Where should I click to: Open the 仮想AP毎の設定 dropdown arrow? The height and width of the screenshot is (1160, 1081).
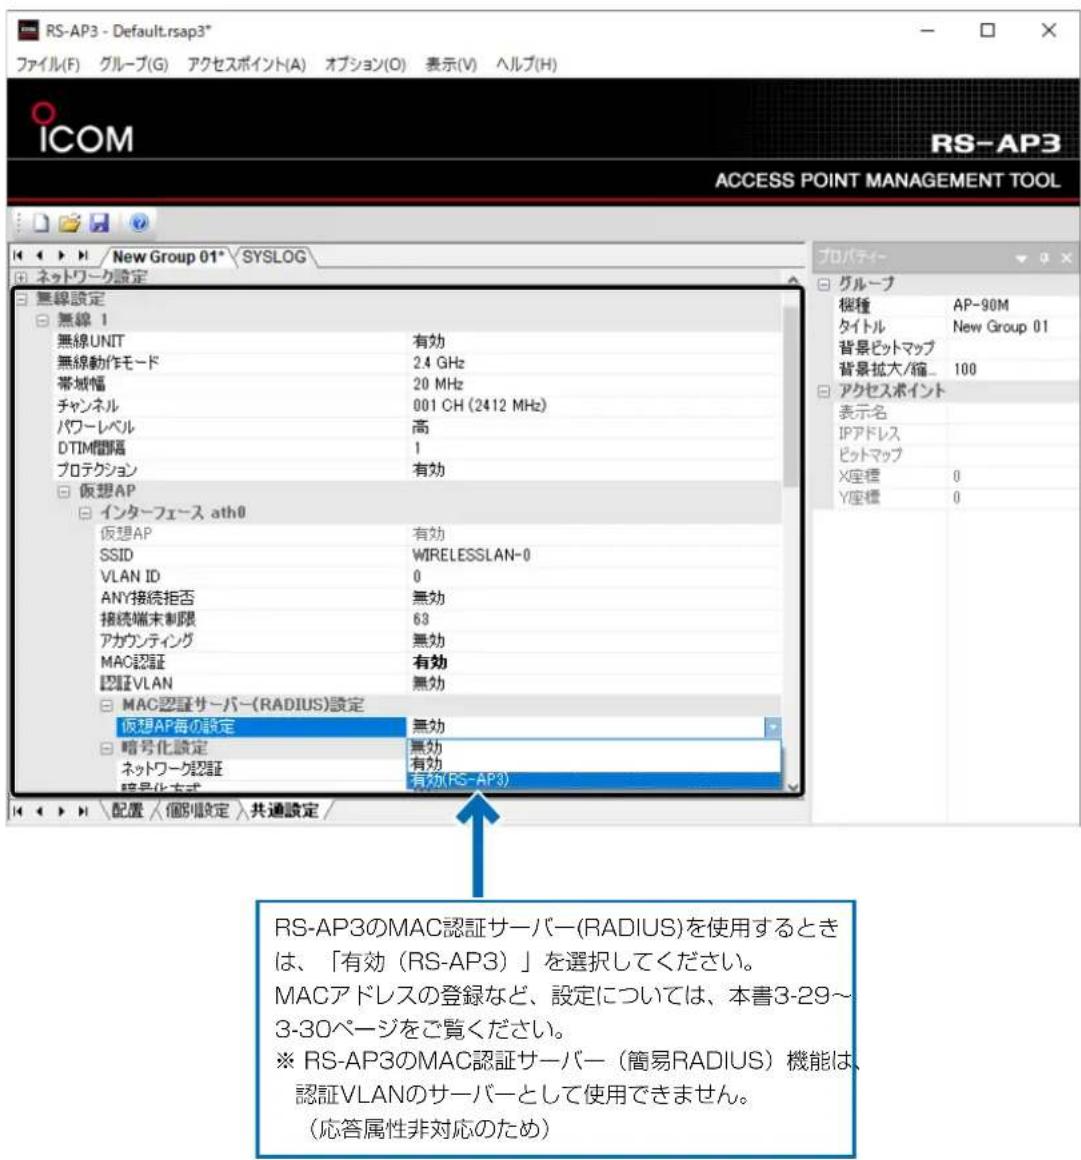point(772,726)
